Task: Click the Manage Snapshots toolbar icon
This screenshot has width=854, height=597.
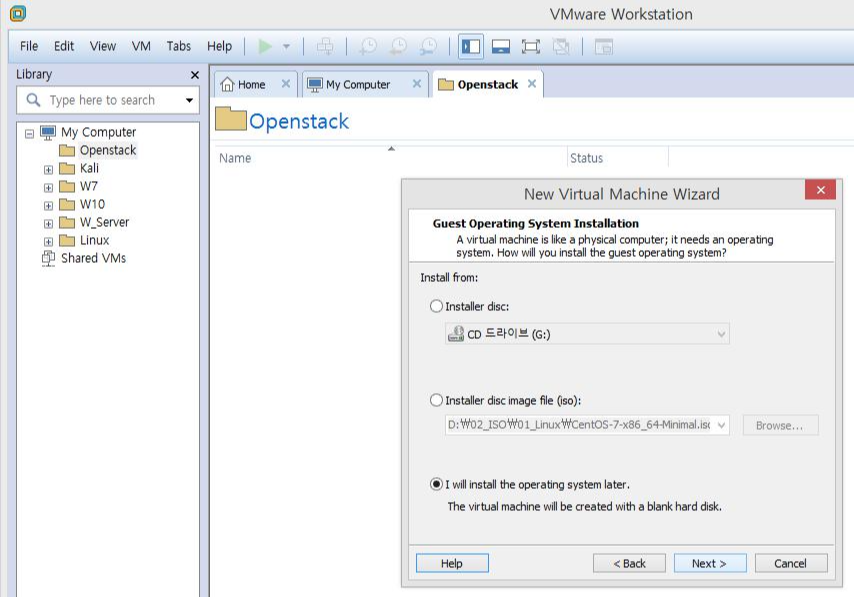Action: 428,47
